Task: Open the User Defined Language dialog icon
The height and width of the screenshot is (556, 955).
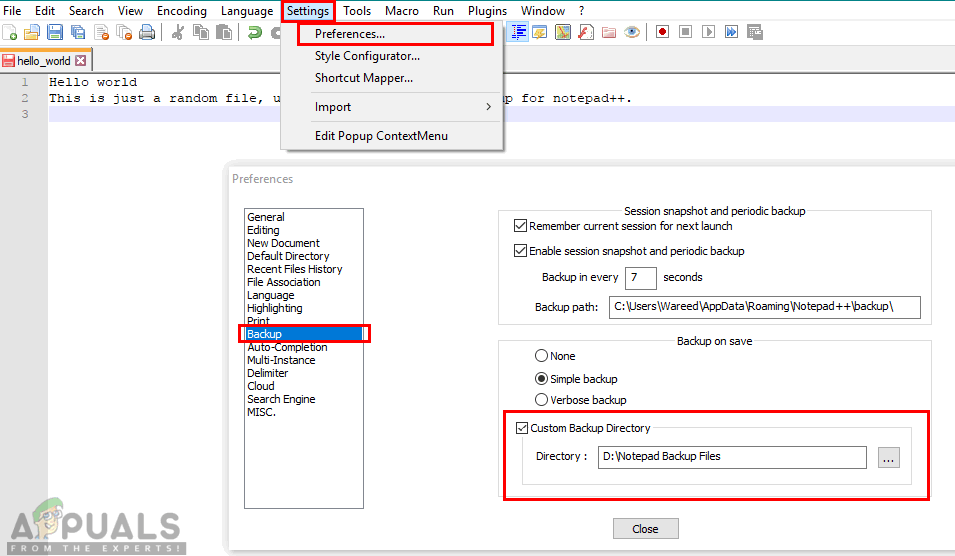Action: [540, 32]
